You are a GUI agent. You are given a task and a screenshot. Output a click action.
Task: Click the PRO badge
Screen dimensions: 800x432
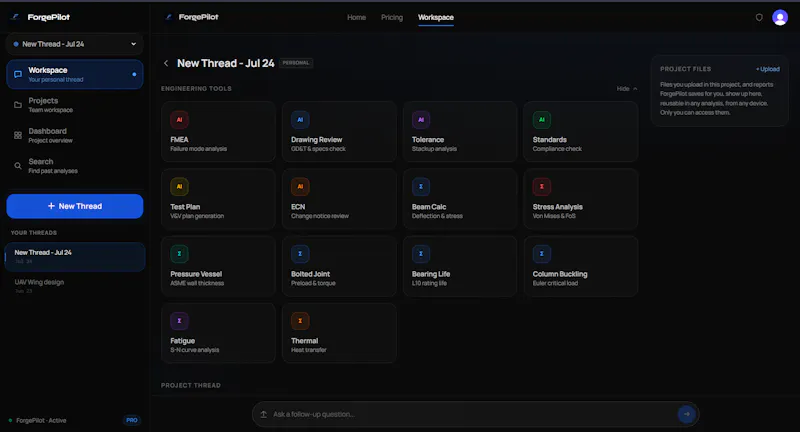pyautogui.click(x=132, y=420)
